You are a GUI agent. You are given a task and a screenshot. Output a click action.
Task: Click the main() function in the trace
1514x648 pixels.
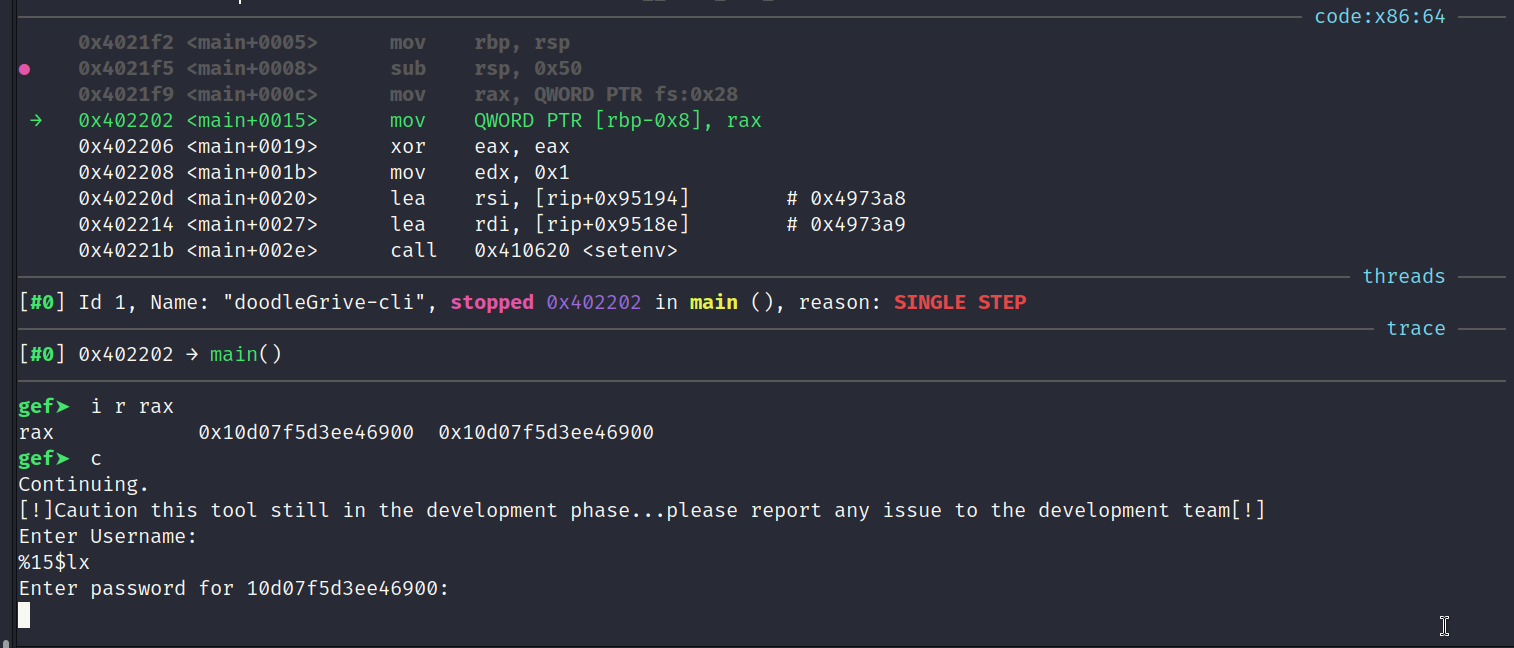click(x=246, y=355)
